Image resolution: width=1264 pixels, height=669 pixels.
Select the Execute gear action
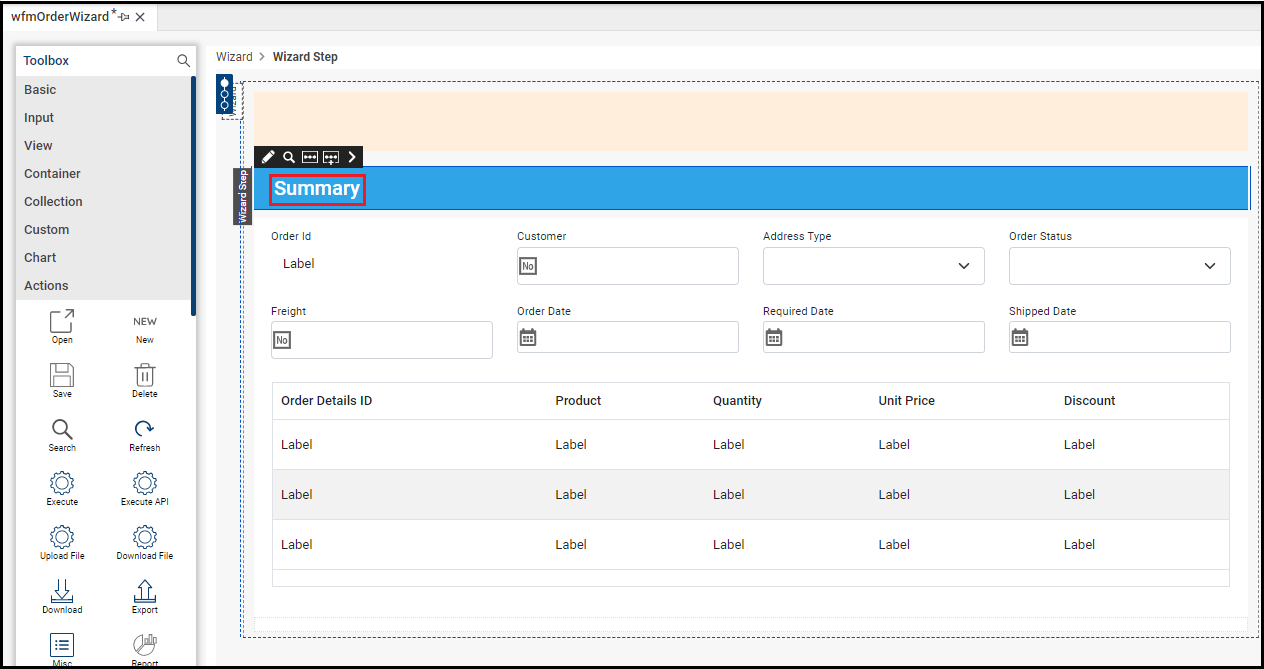[x=62, y=489]
